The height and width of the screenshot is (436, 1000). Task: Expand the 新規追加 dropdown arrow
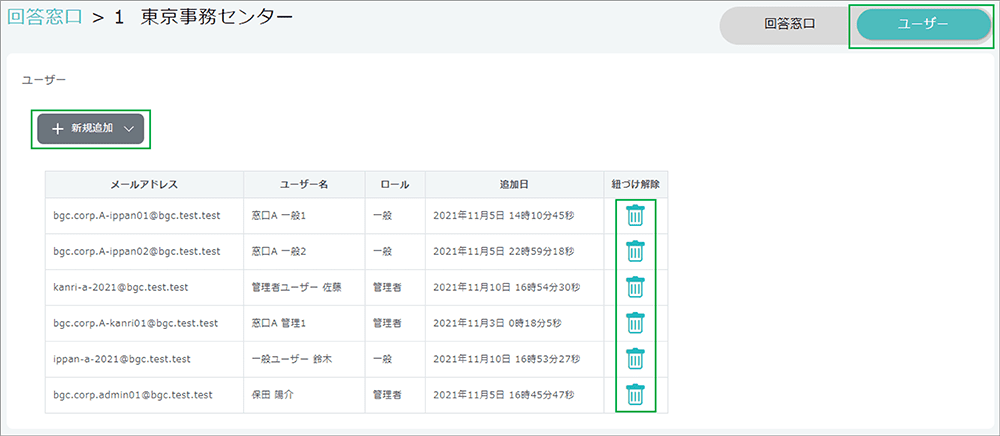pyautogui.click(x=130, y=129)
